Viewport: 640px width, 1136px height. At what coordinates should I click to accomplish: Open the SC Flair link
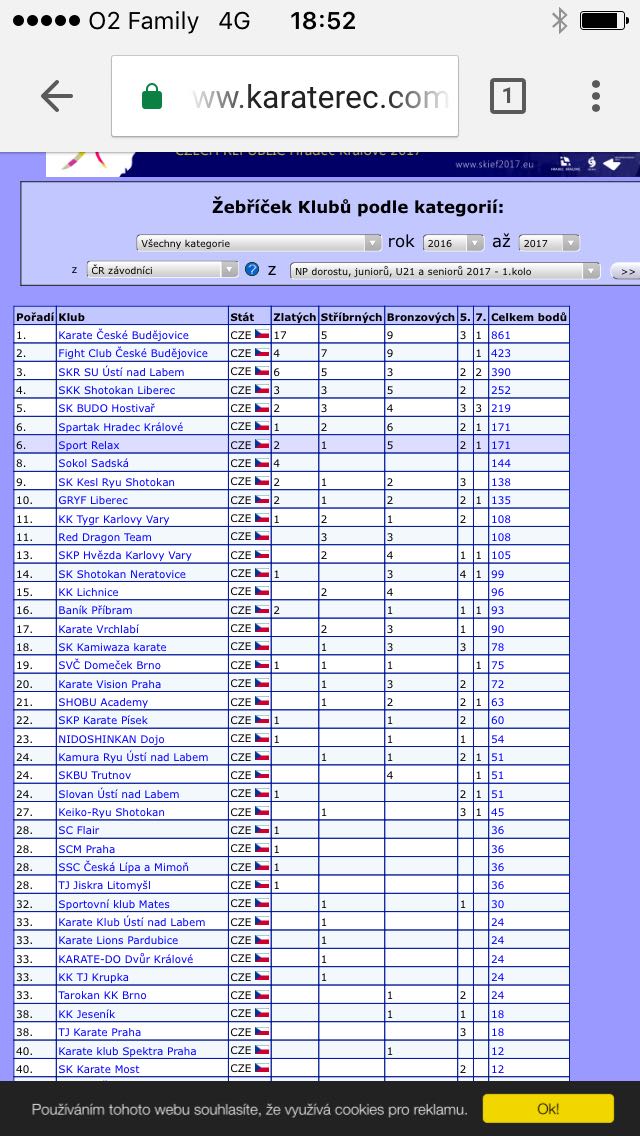78,830
